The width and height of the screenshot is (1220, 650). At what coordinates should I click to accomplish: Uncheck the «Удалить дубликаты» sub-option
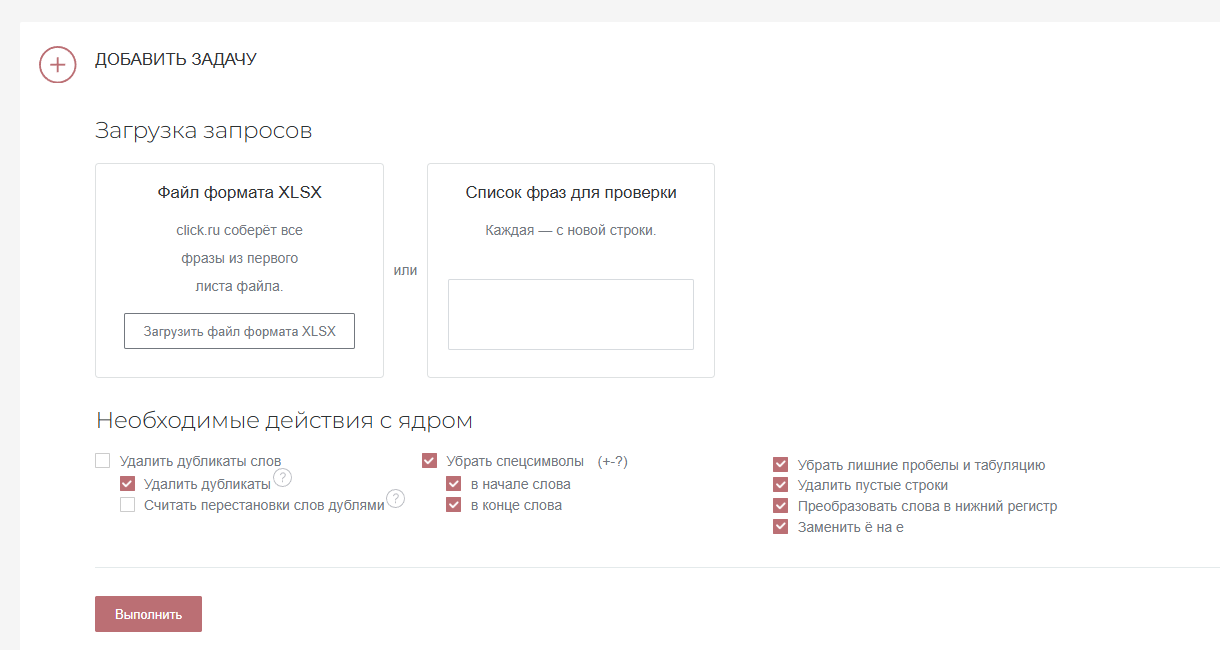coord(127,484)
